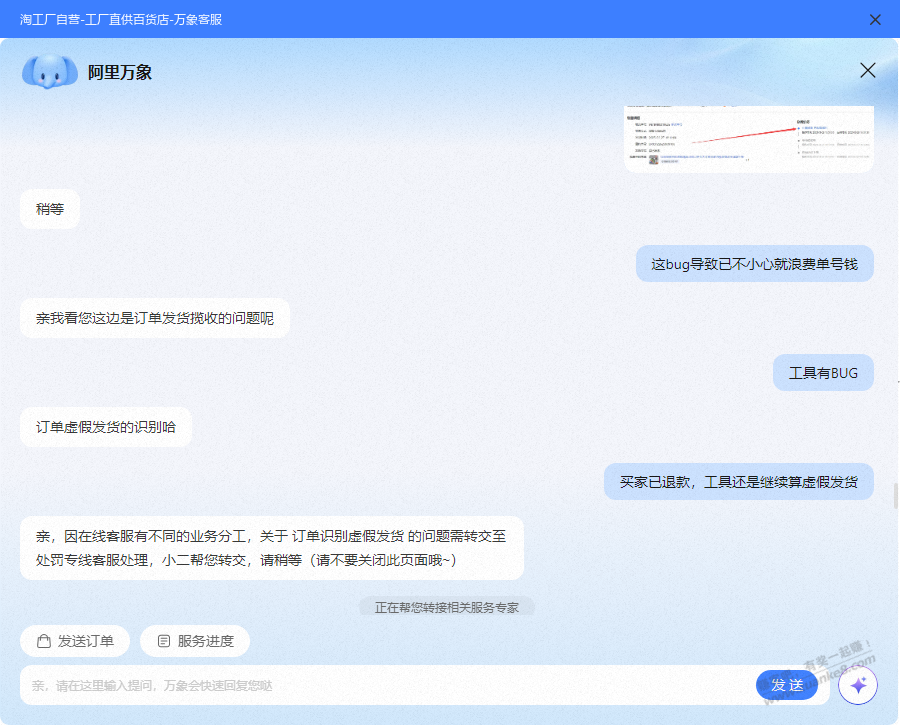Viewport: 900px width, 725px height.
Task: Open the screenshot thumbnail in the chat
Action: [x=748, y=138]
